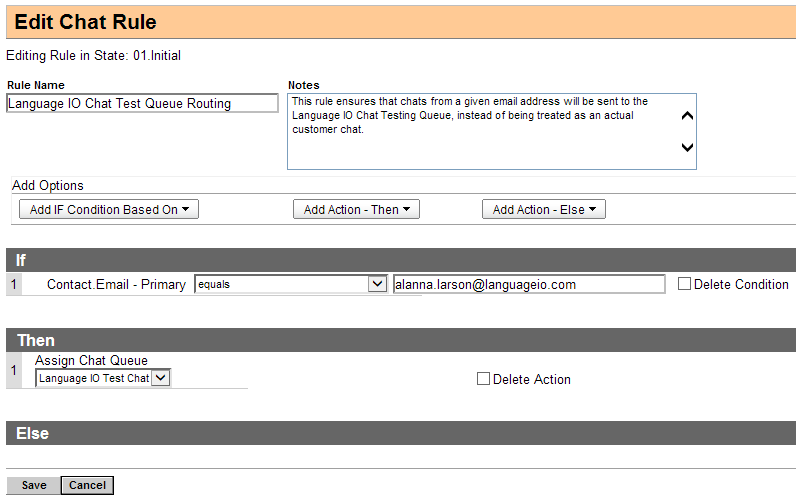Open the equals operator dropdown
Viewport: 796px width, 500px height.
click(290, 284)
